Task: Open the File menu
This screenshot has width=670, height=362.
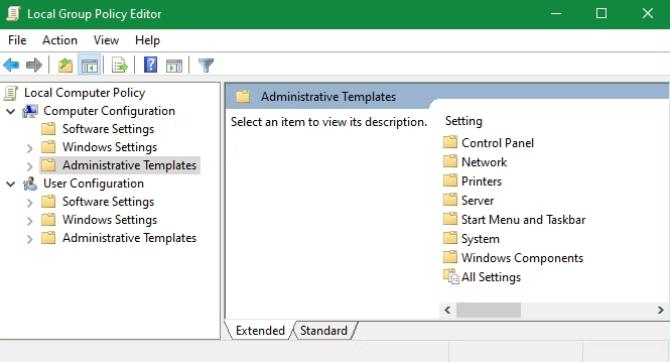Action: click(17, 40)
